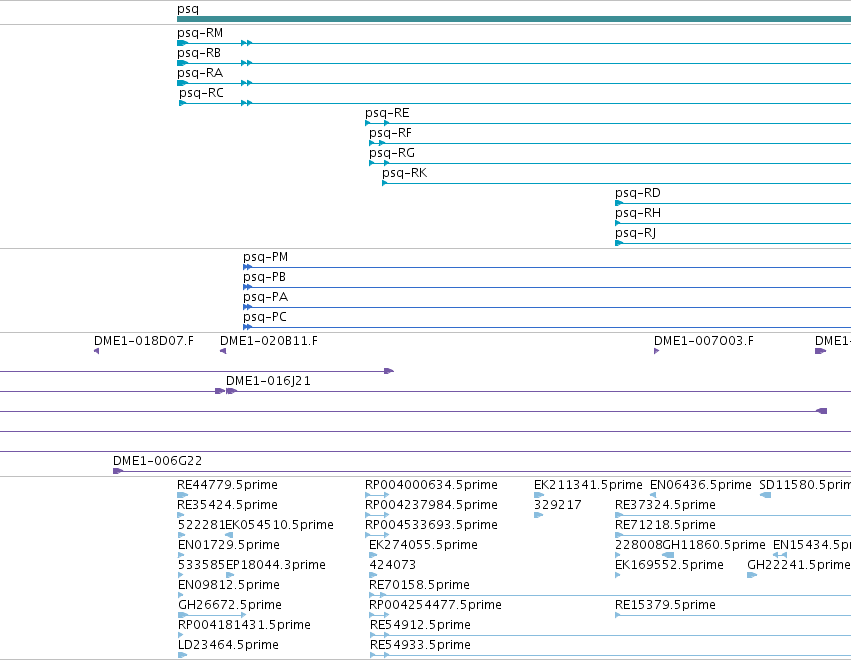Select EST RE37324.5prime

pos(665,505)
